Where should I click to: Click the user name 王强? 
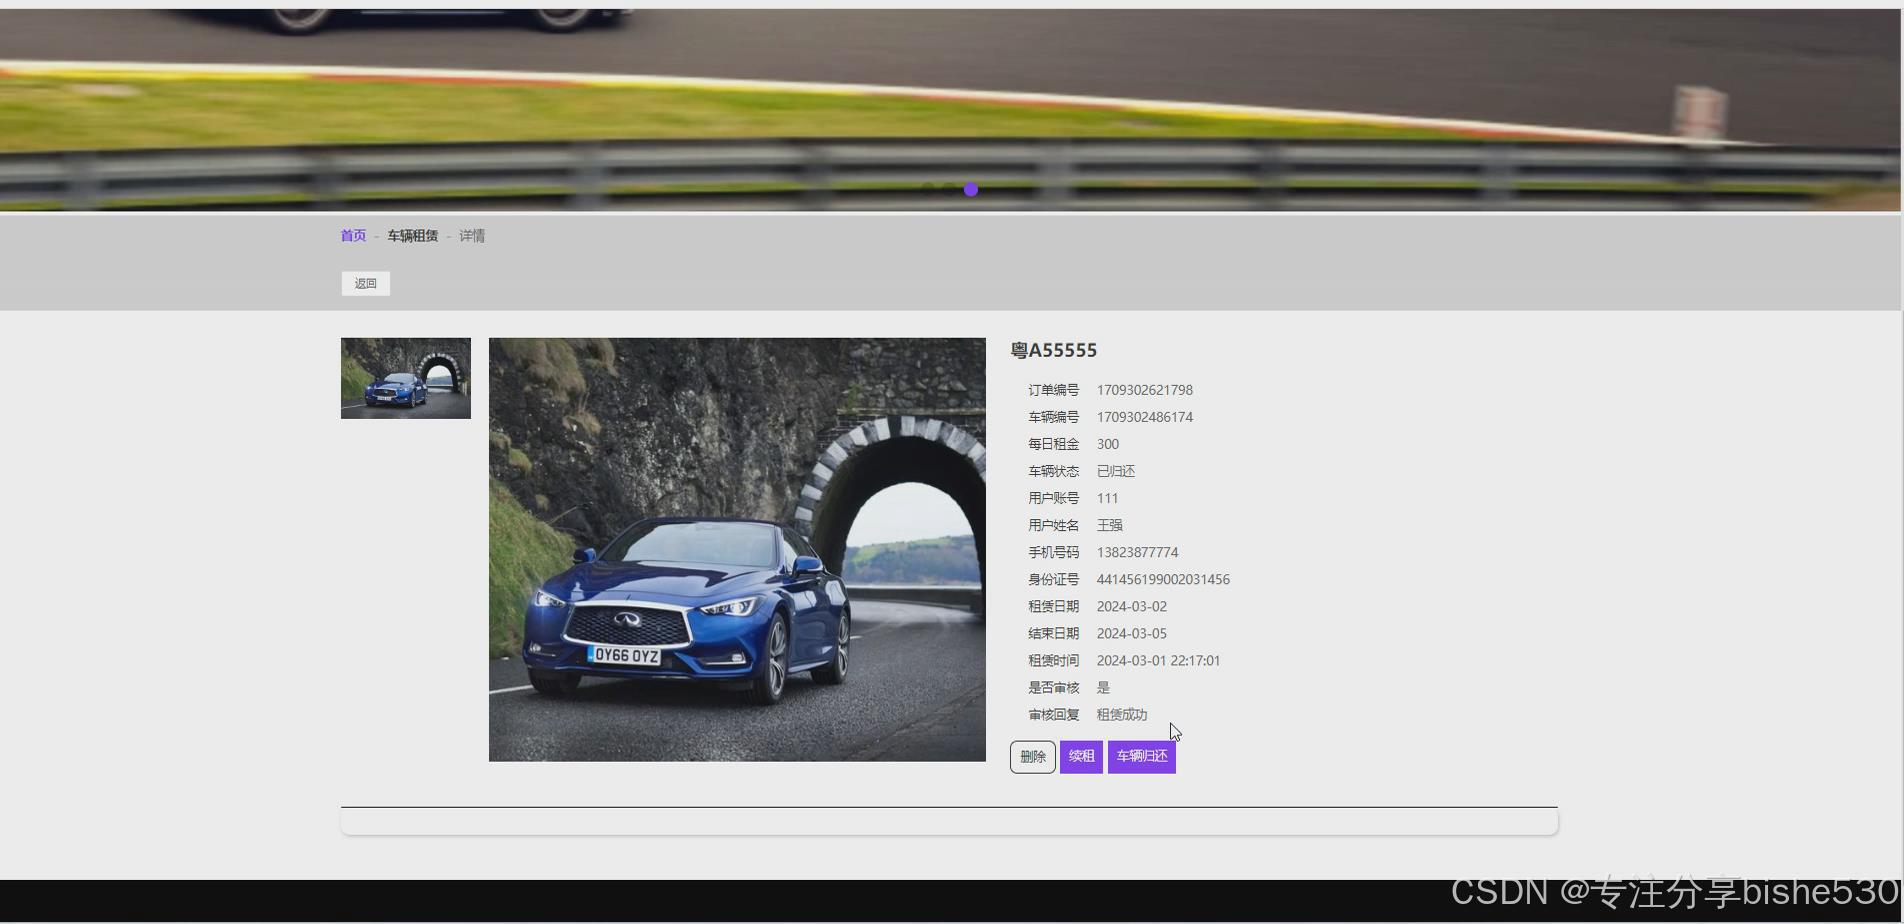point(1109,524)
